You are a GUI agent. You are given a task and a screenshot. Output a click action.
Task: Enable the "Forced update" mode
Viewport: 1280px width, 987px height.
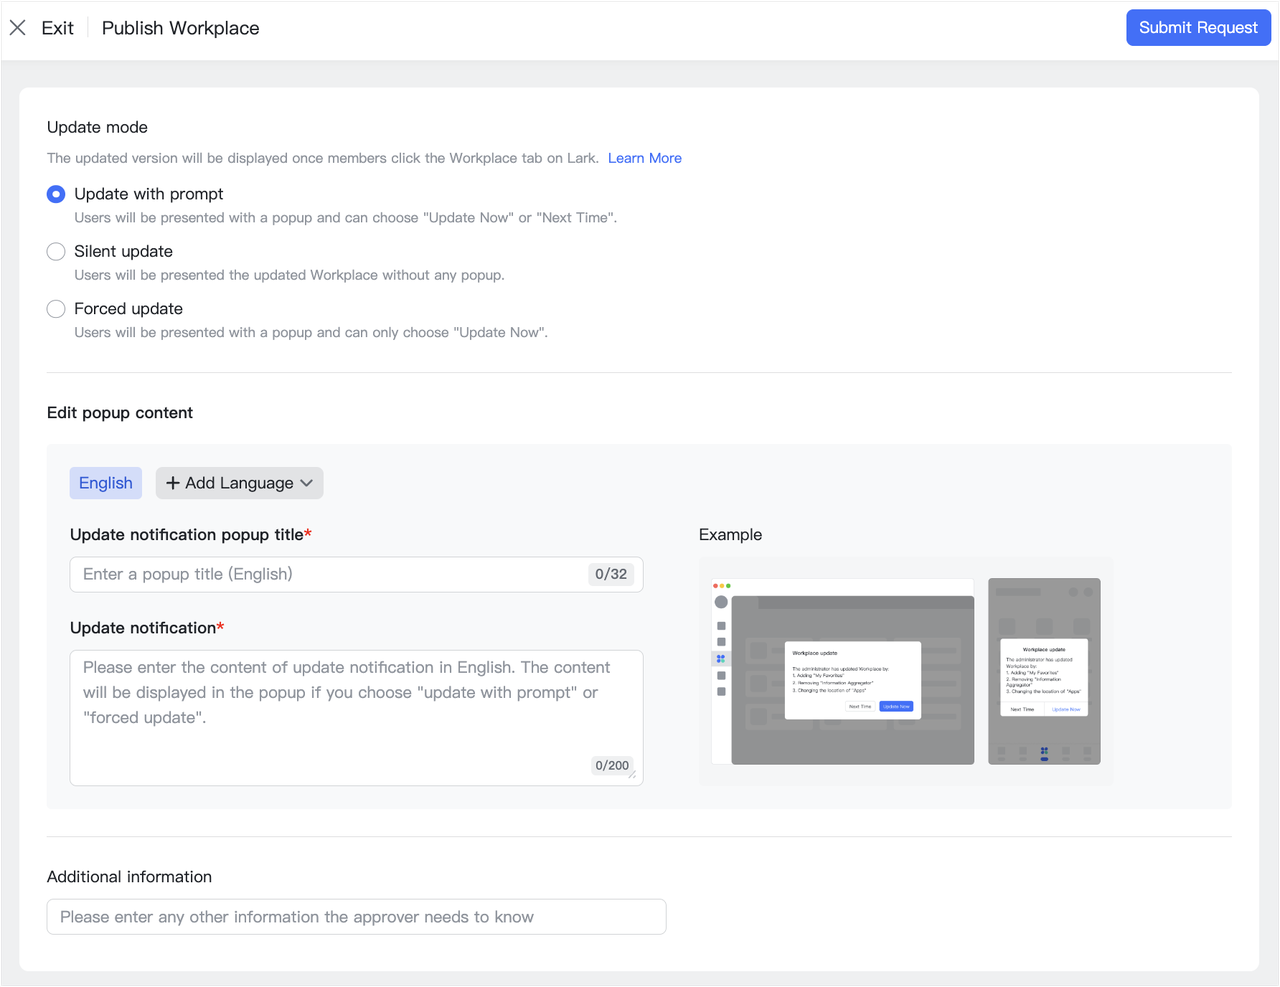pyautogui.click(x=55, y=308)
